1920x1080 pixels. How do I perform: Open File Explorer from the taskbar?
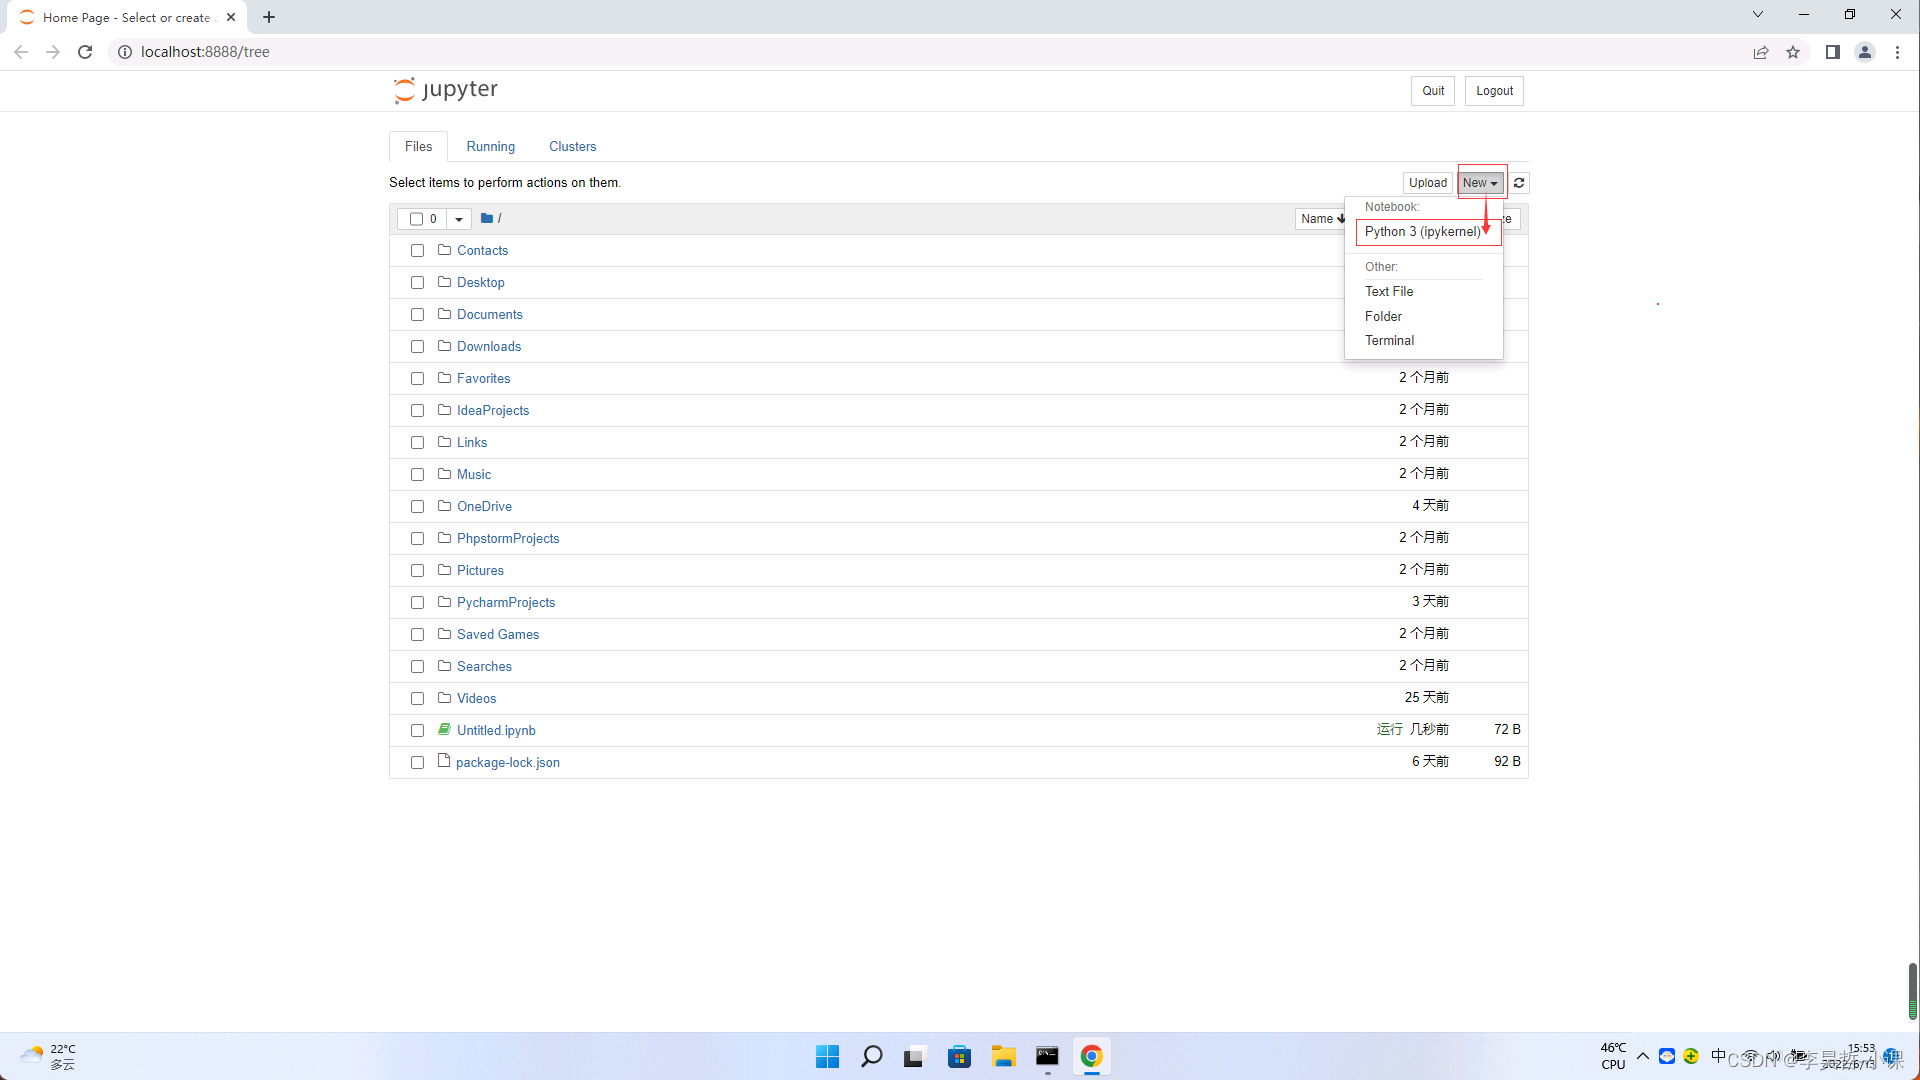point(1003,1057)
